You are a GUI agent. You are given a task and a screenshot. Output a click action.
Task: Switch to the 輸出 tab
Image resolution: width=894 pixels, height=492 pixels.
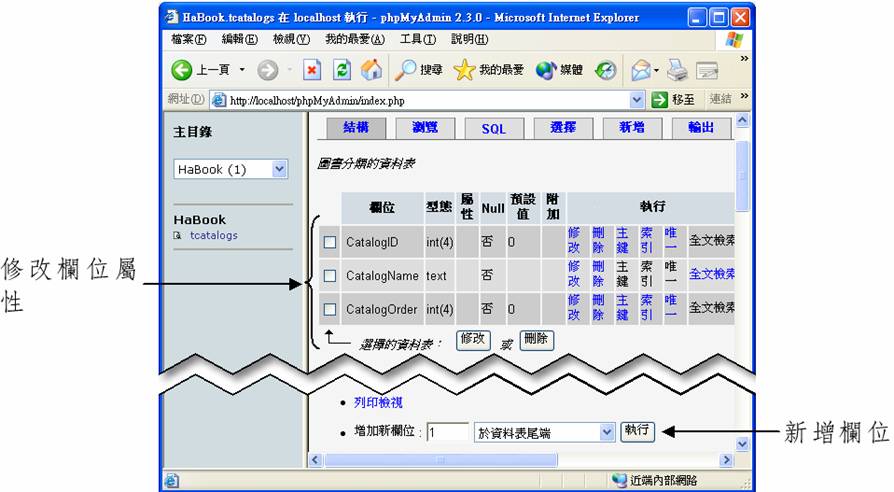coord(701,128)
